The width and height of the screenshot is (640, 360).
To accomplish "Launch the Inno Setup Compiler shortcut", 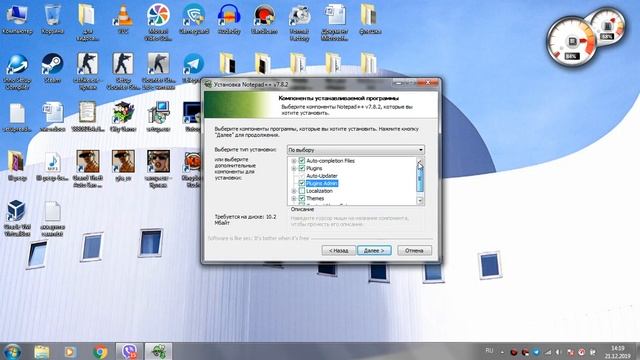I will 17,71.
